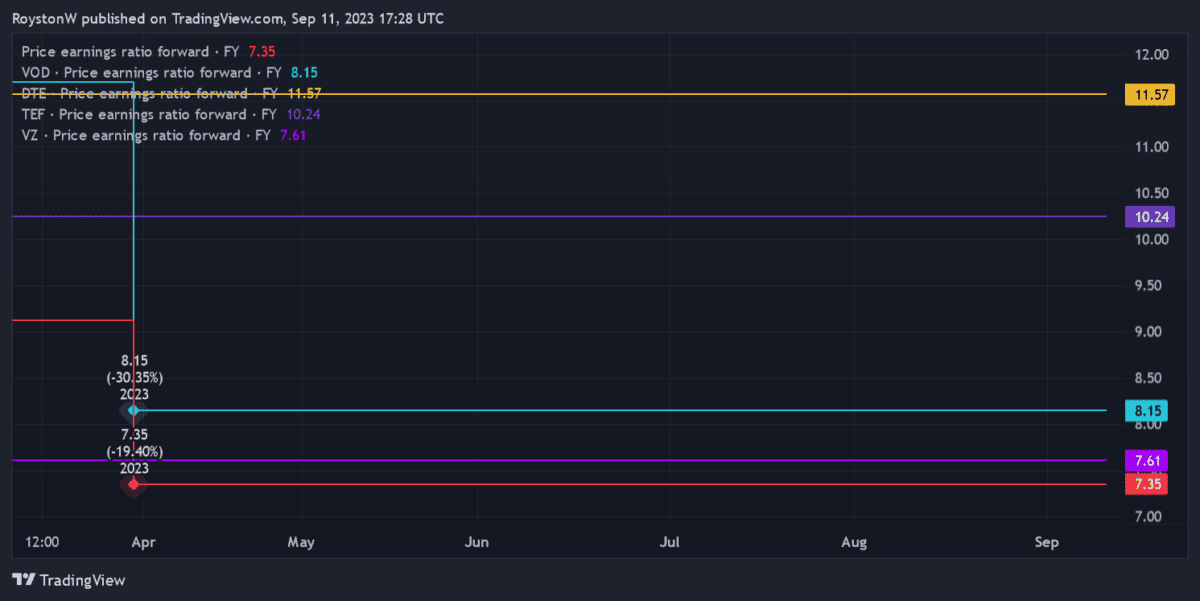
Task: Select the yellow 11.57 price tag
Action: (1146, 95)
